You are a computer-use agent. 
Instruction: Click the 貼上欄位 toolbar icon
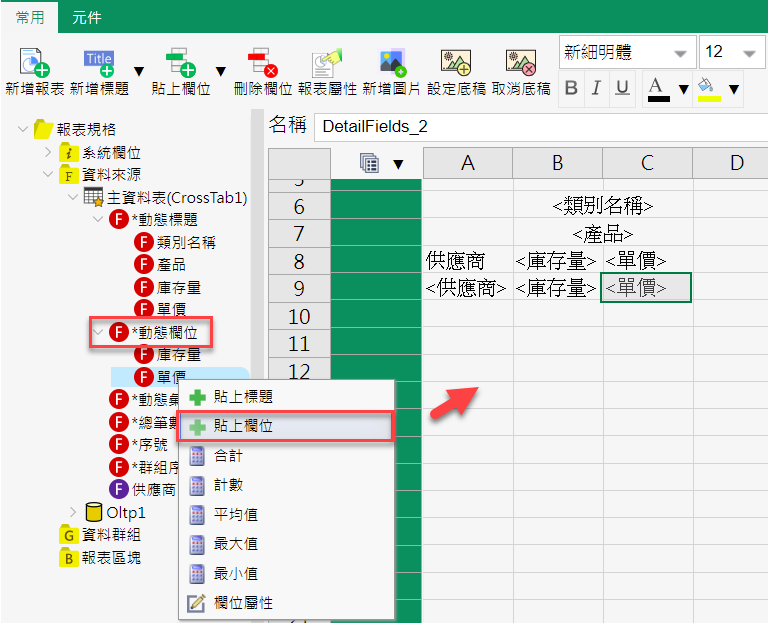[180, 63]
